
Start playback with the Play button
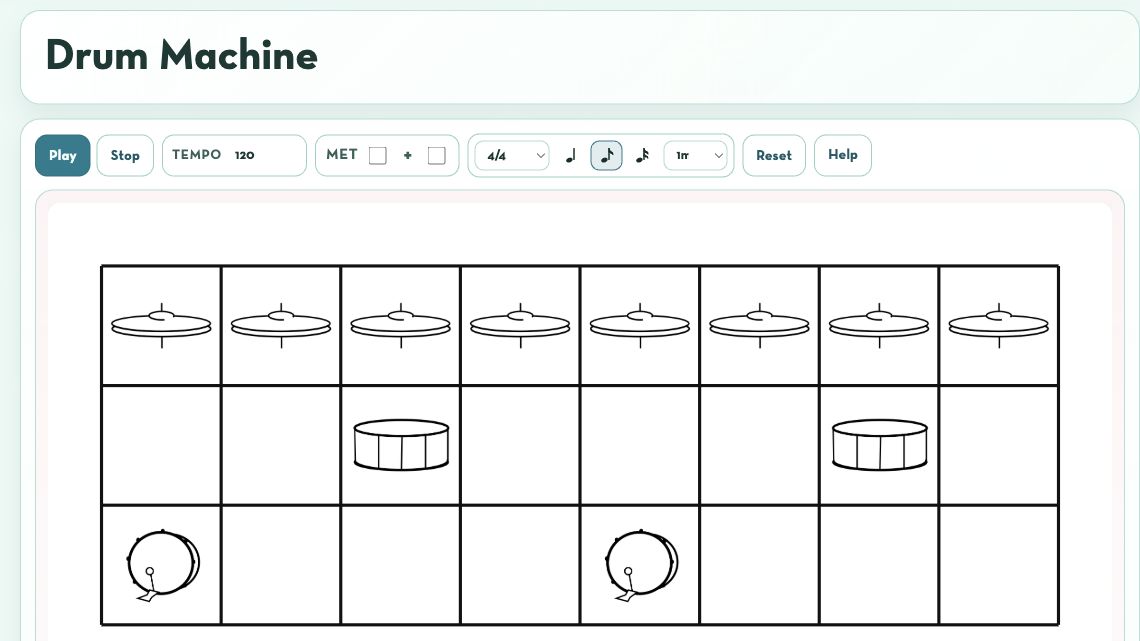tap(63, 156)
